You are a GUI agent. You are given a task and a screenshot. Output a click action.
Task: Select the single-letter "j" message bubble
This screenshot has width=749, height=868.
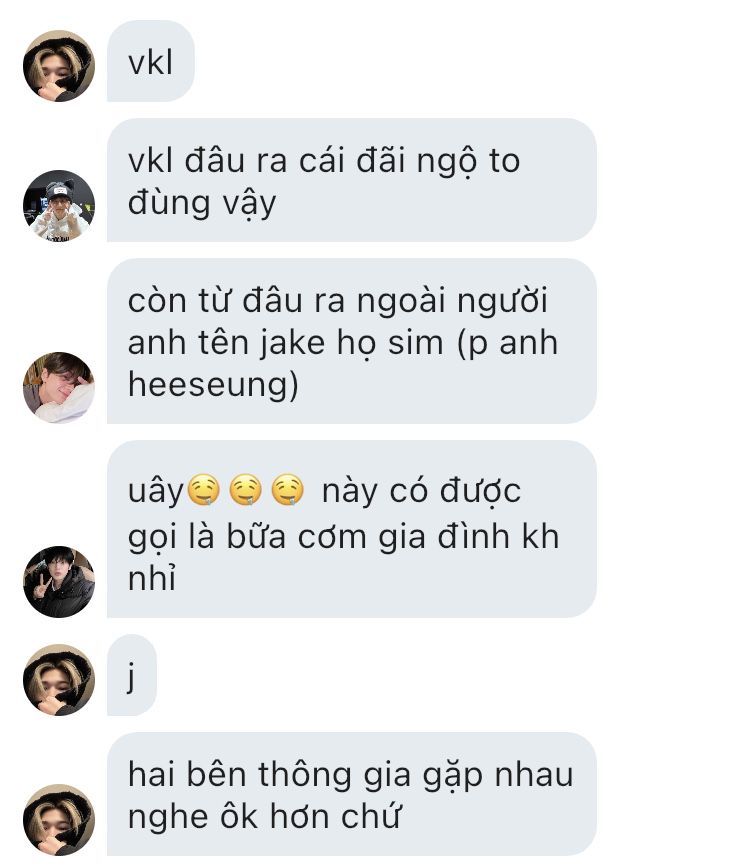pyautogui.click(x=132, y=675)
